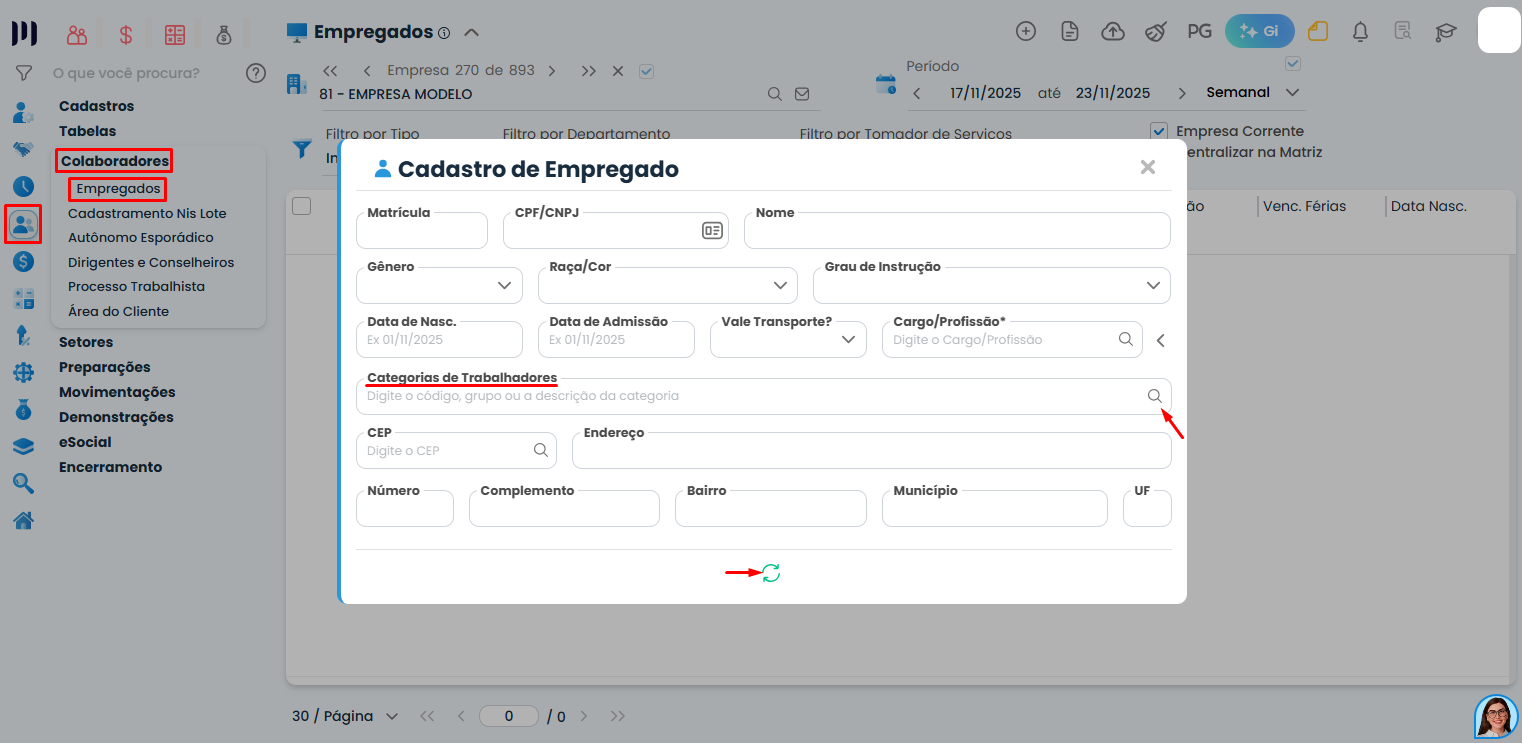
Task: Click the CEP search magnifier icon
Action: pyautogui.click(x=541, y=450)
